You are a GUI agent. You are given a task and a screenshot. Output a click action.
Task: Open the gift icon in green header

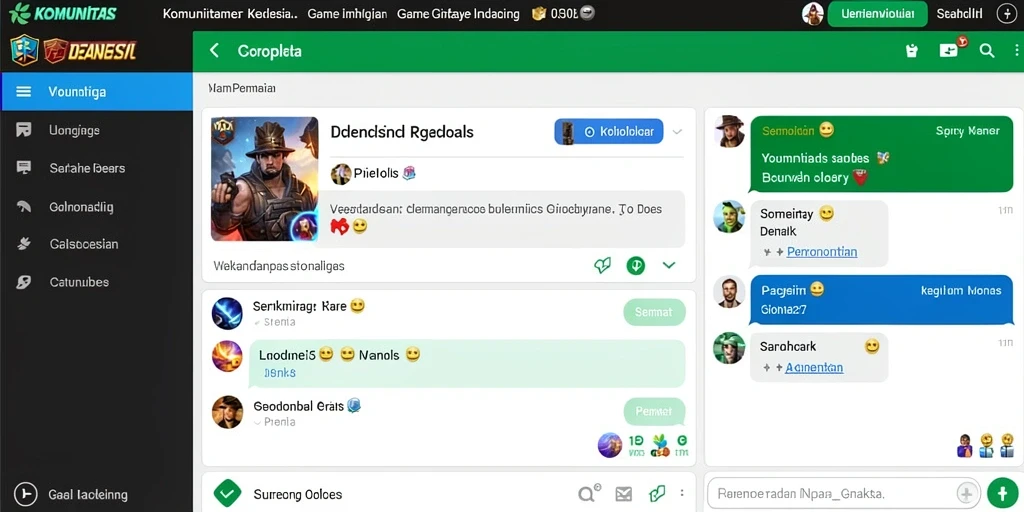(912, 51)
